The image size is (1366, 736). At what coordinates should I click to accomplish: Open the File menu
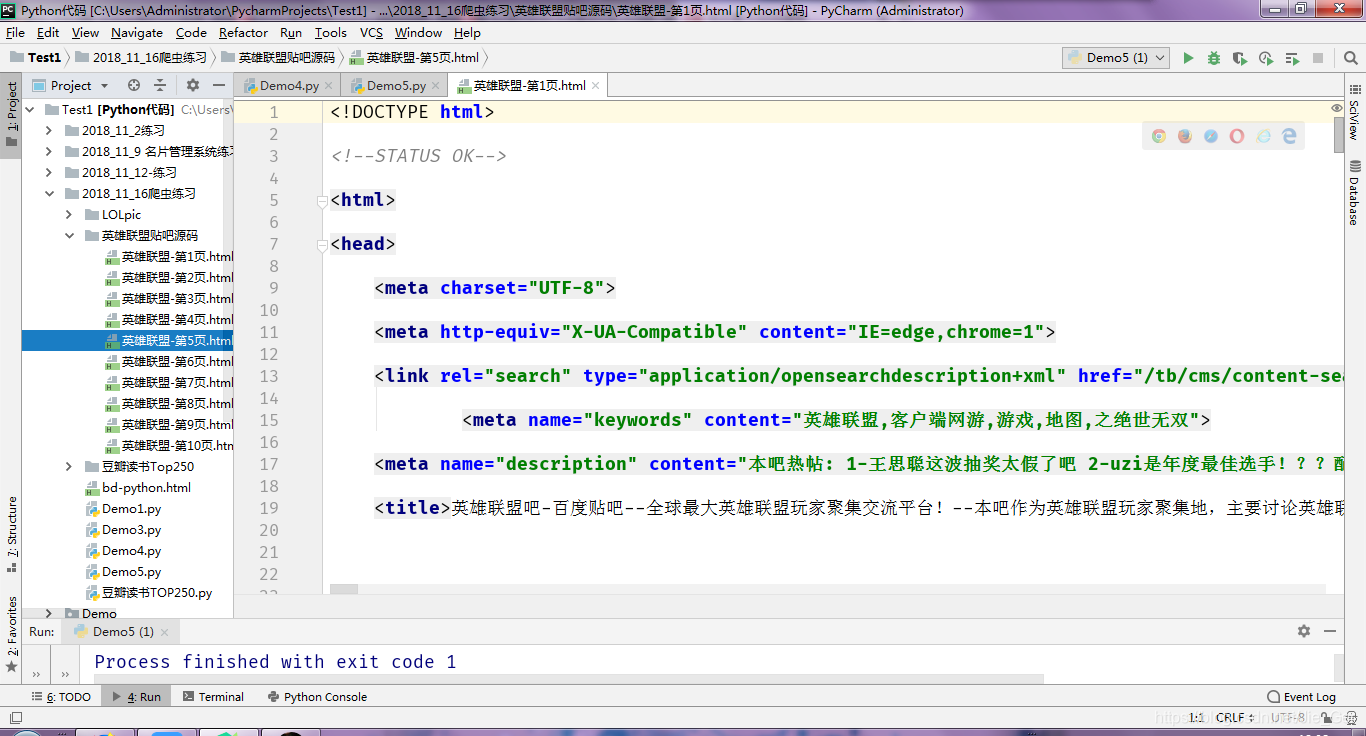point(15,33)
